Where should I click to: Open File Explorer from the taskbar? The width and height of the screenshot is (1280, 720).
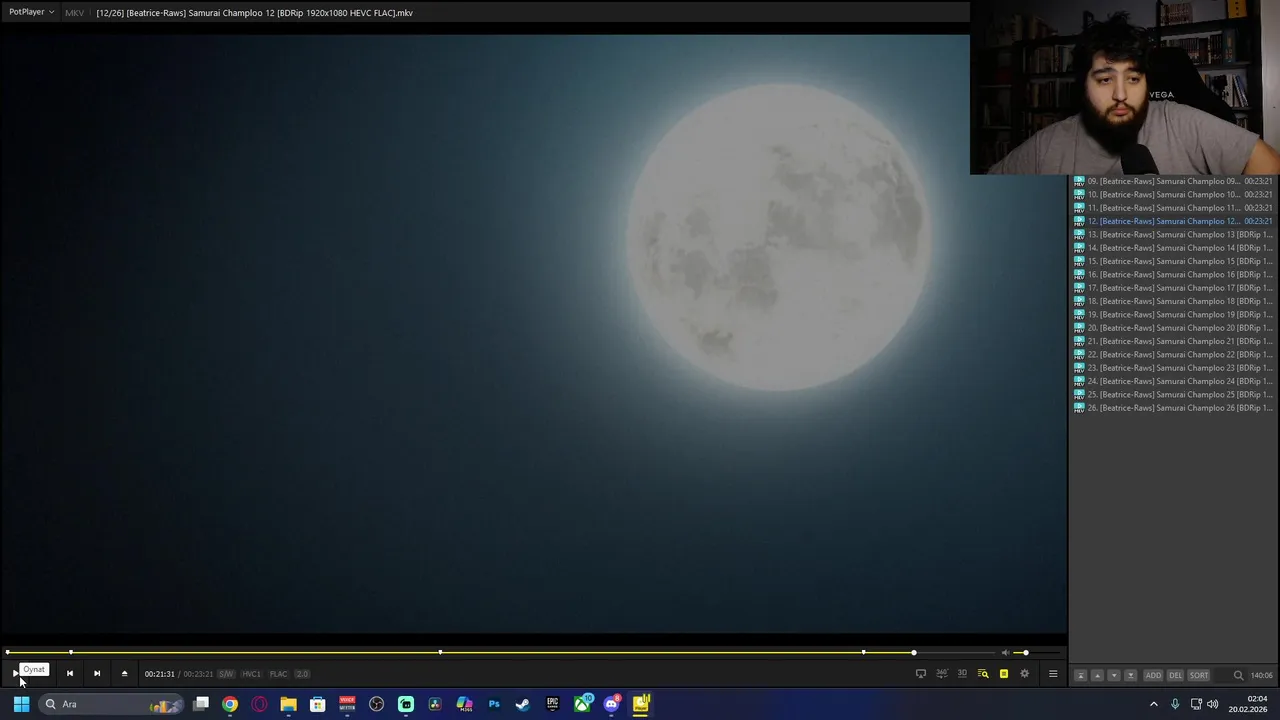pos(288,704)
